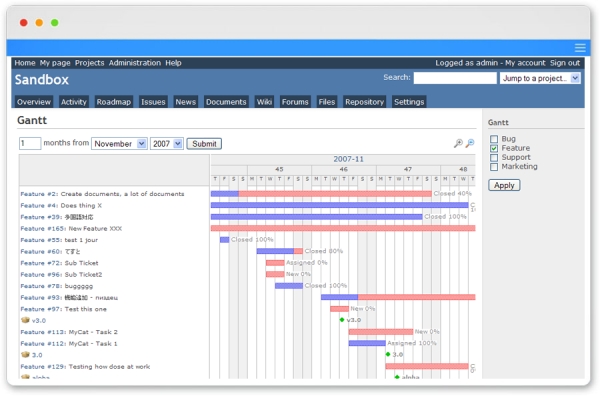Open the 3.0 version link
Image resolution: width=600 pixels, height=396 pixels.
[x=37, y=355]
